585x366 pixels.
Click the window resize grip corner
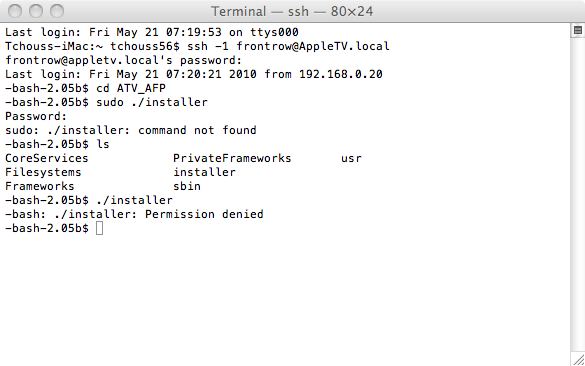578,360
